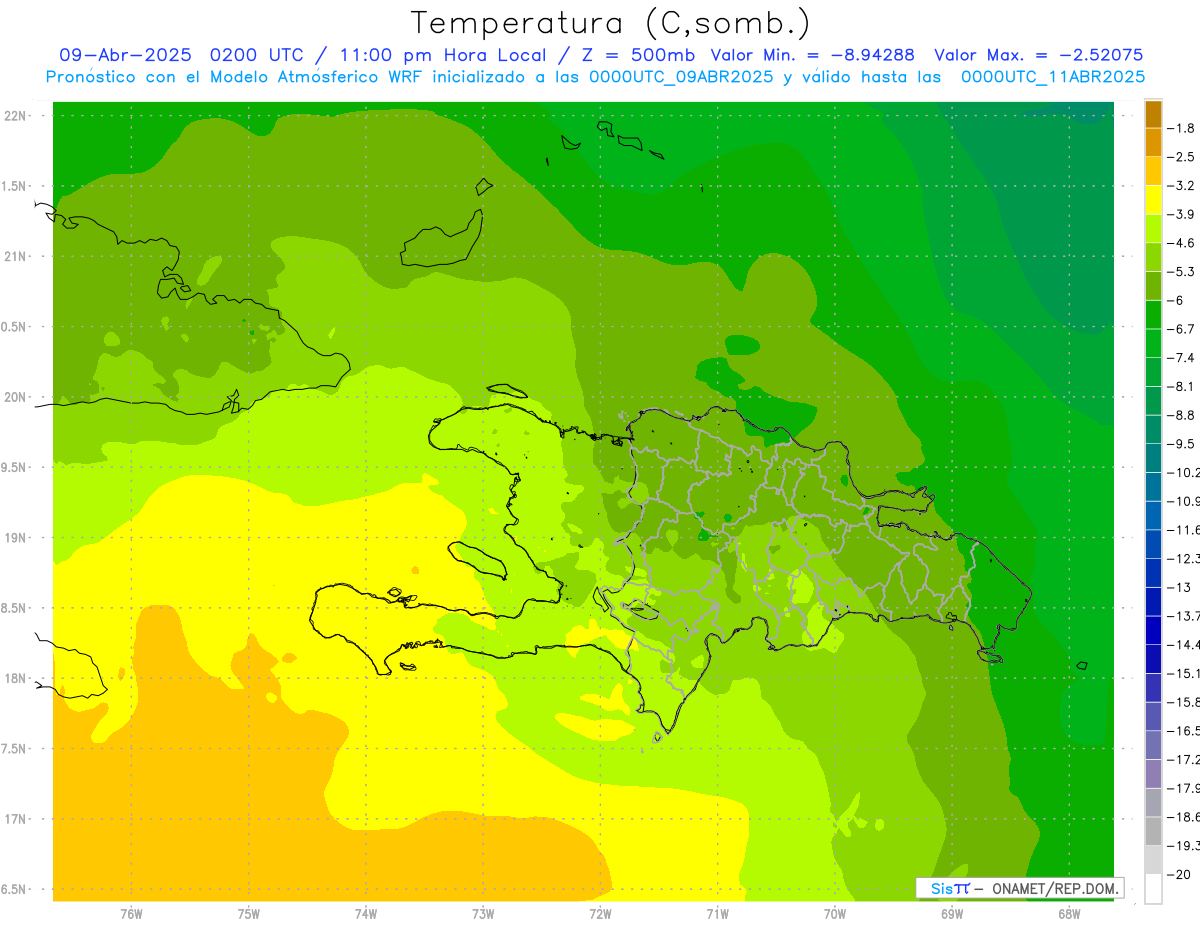Click the 'Temperatura (C,somb.)' chart title
This screenshot has width=1200, height=927.
[x=611, y=23]
